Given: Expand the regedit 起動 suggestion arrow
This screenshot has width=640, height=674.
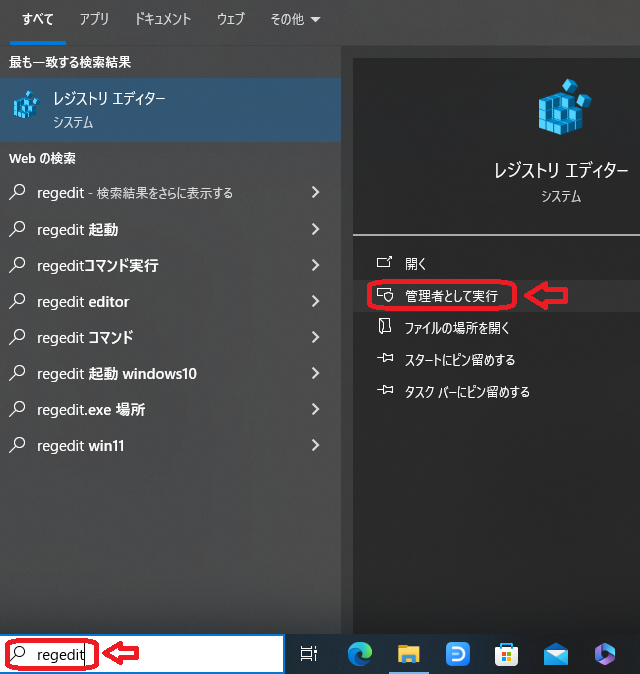Looking at the screenshot, I should (x=315, y=229).
